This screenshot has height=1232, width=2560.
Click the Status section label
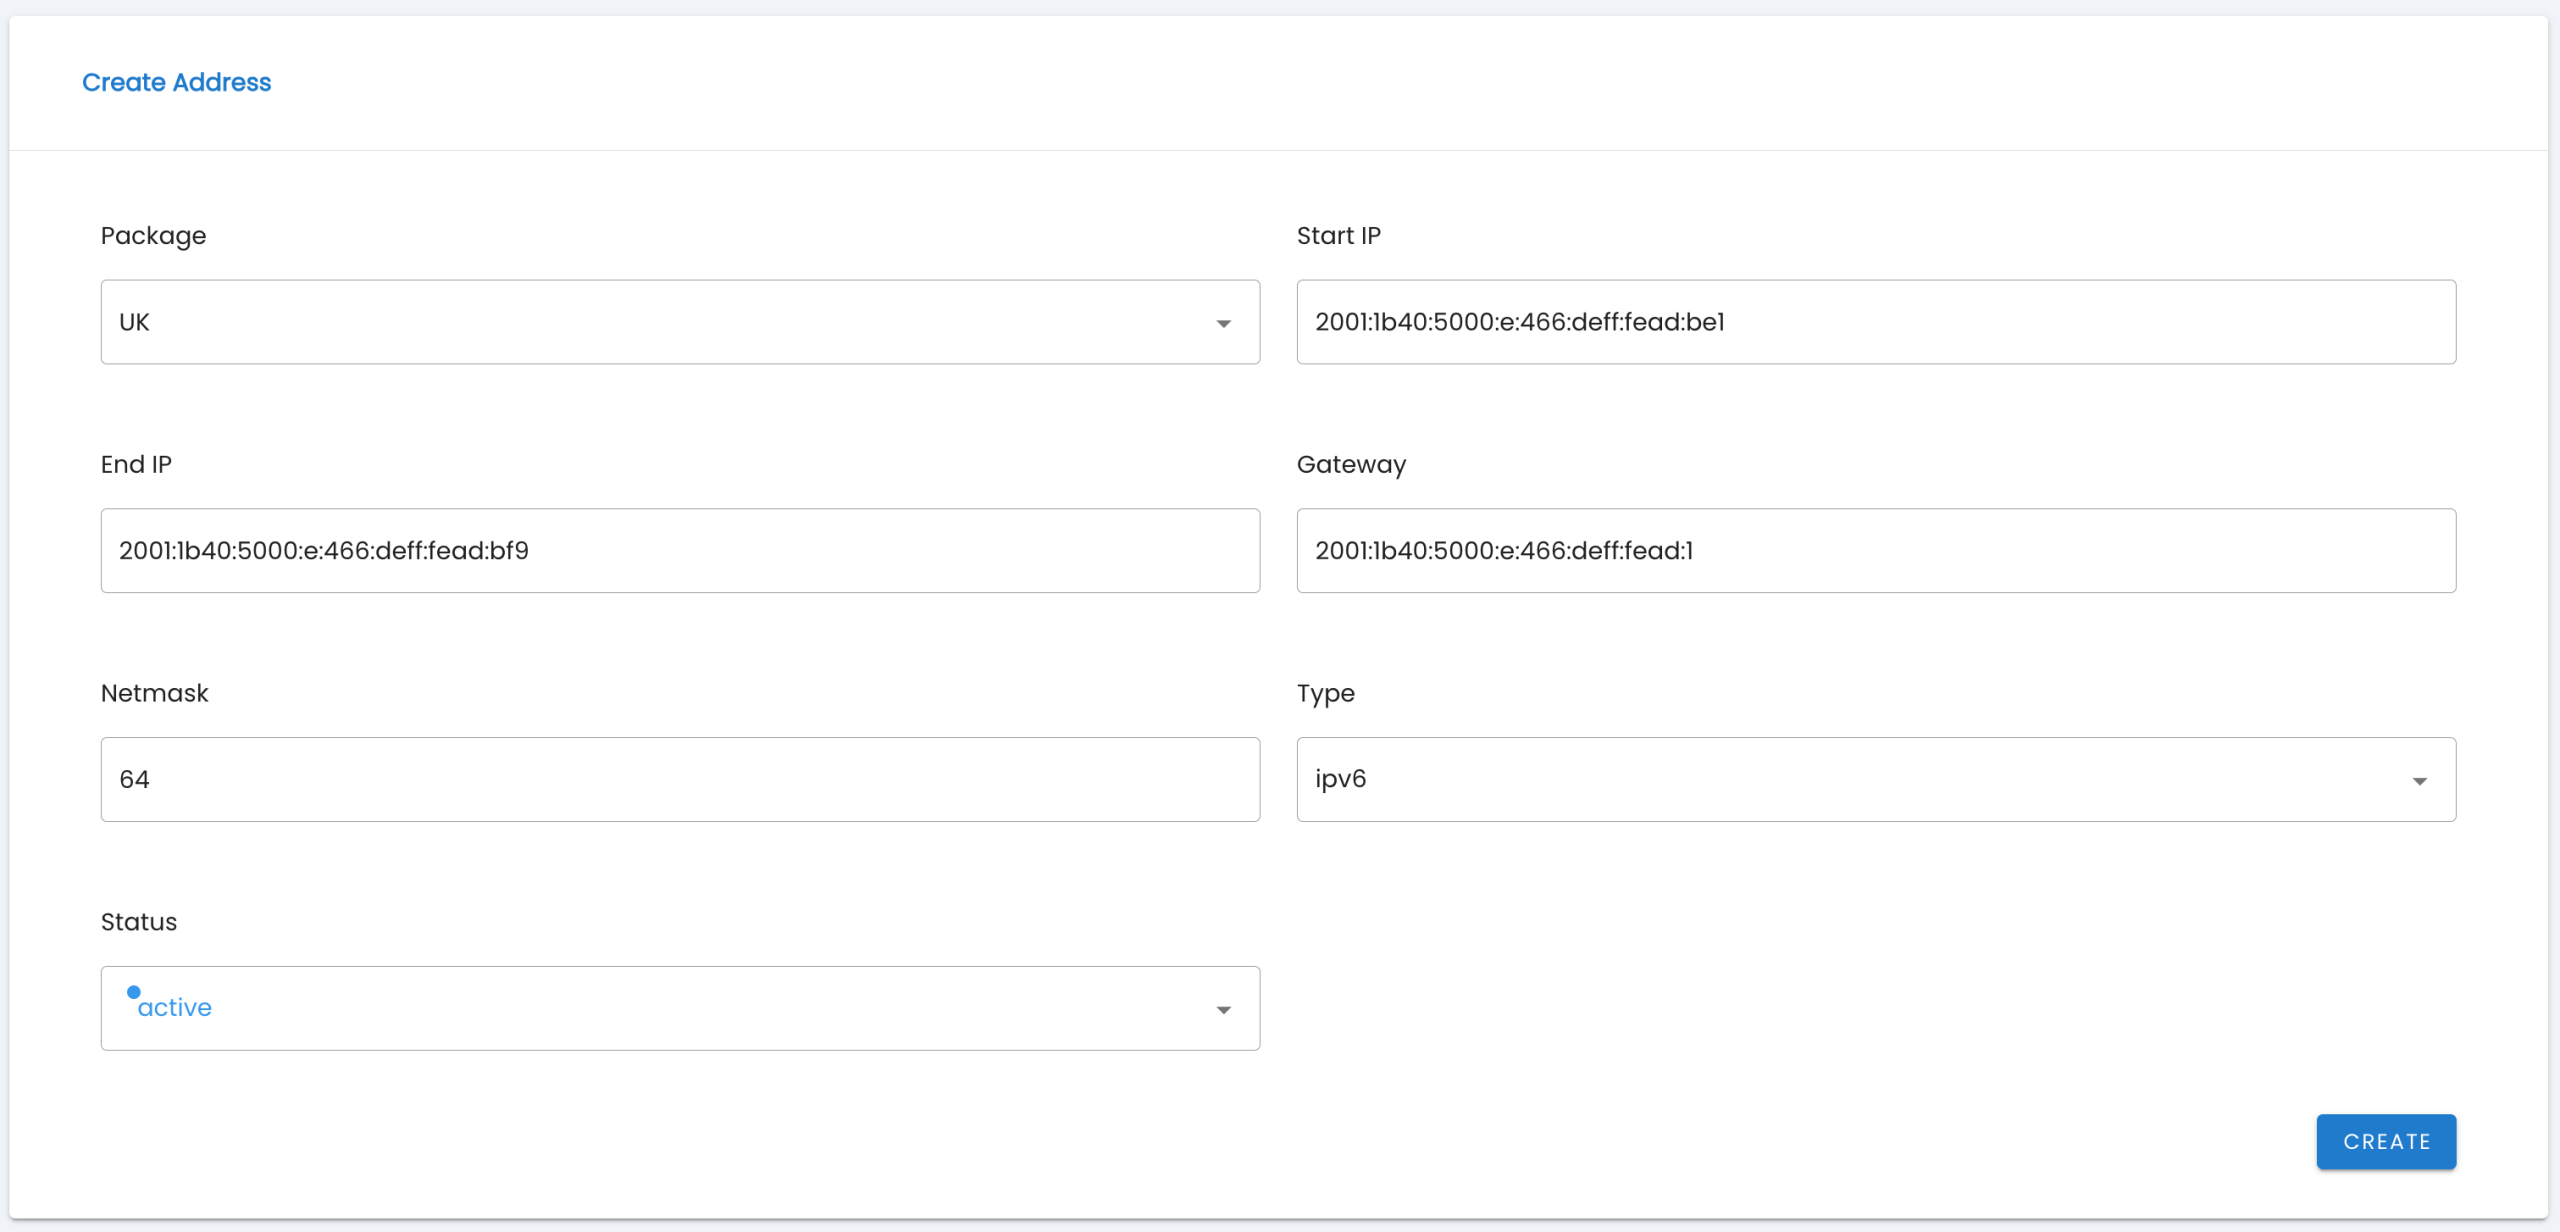pyautogui.click(x=138, y=921)
